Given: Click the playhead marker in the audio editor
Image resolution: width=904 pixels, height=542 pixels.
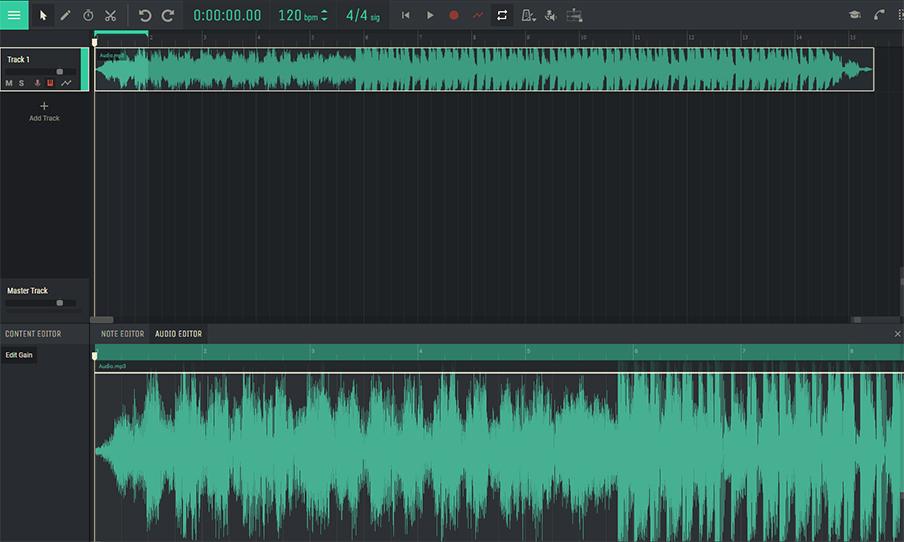Looking at the screenshot, I should [95, 356].
